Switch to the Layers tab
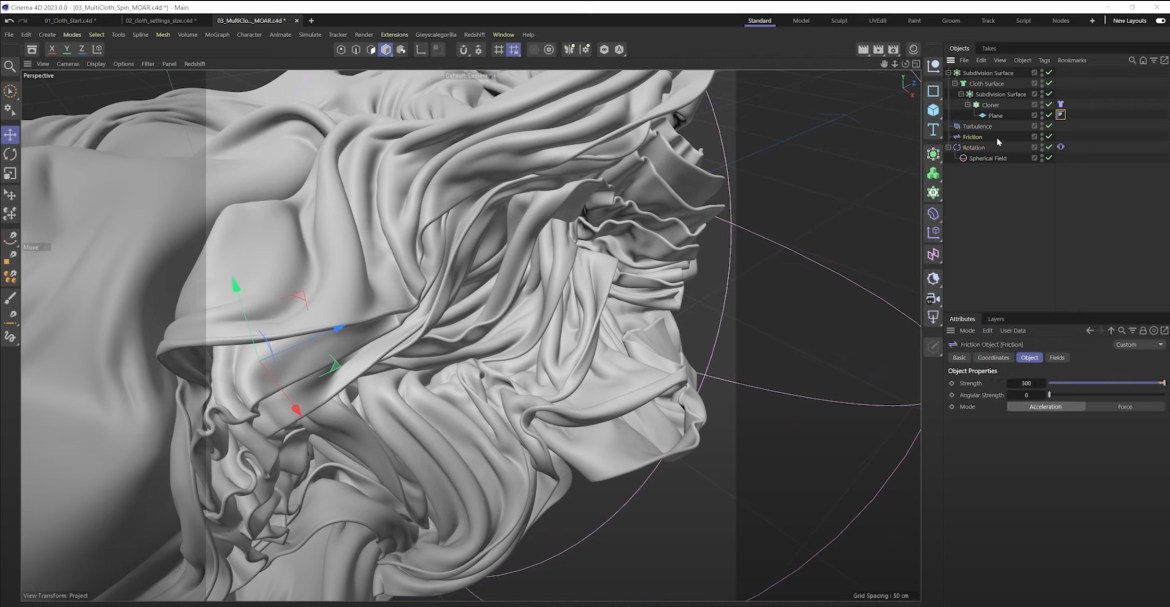The width and height of the screenshot is (1170, 607). coord(995,319)
